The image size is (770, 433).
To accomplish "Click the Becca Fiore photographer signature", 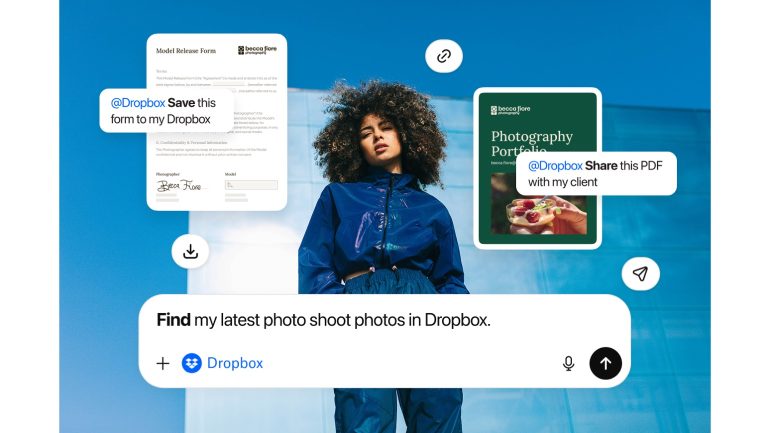I will click(179, 185).
